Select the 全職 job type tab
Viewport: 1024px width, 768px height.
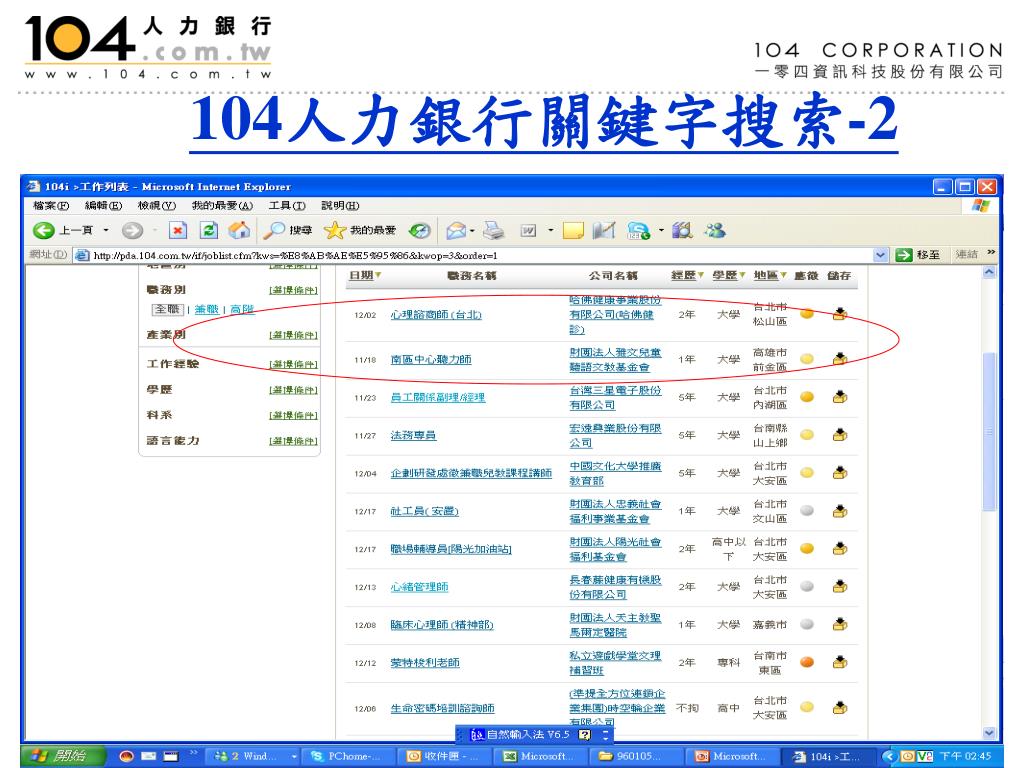[x=167, y=309]
